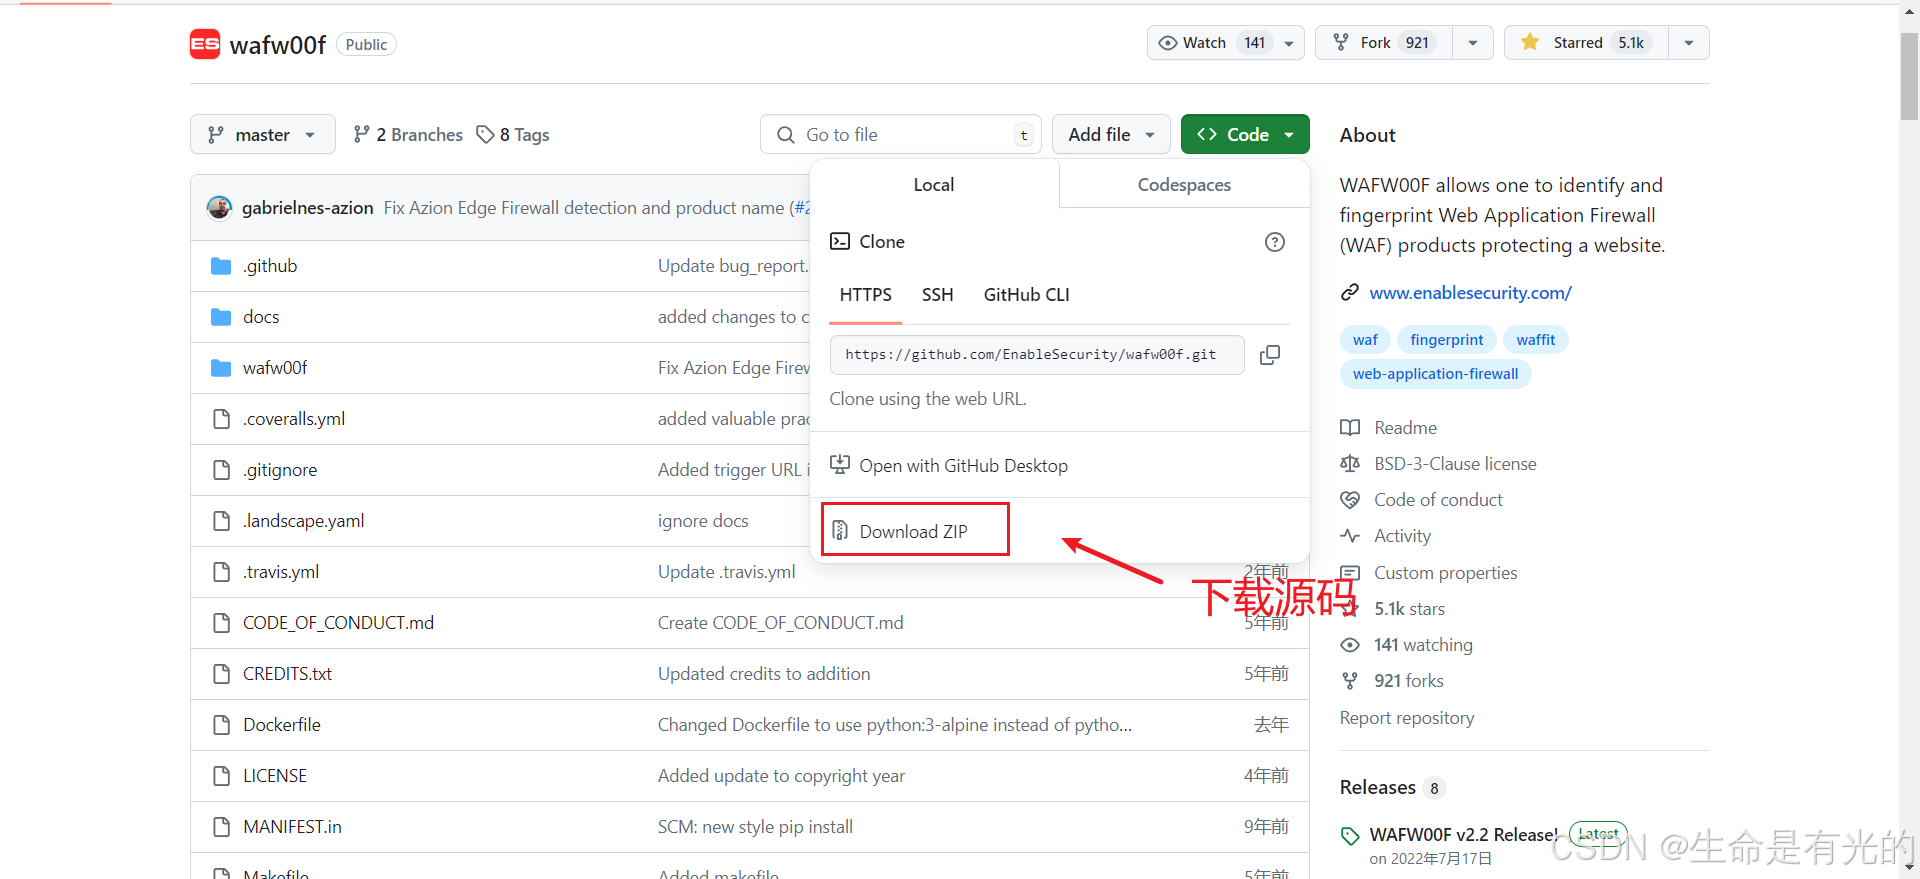This screenshot has width=1920, height=879.
Task: Open the master branch dropdown
Action: (262, 135)
